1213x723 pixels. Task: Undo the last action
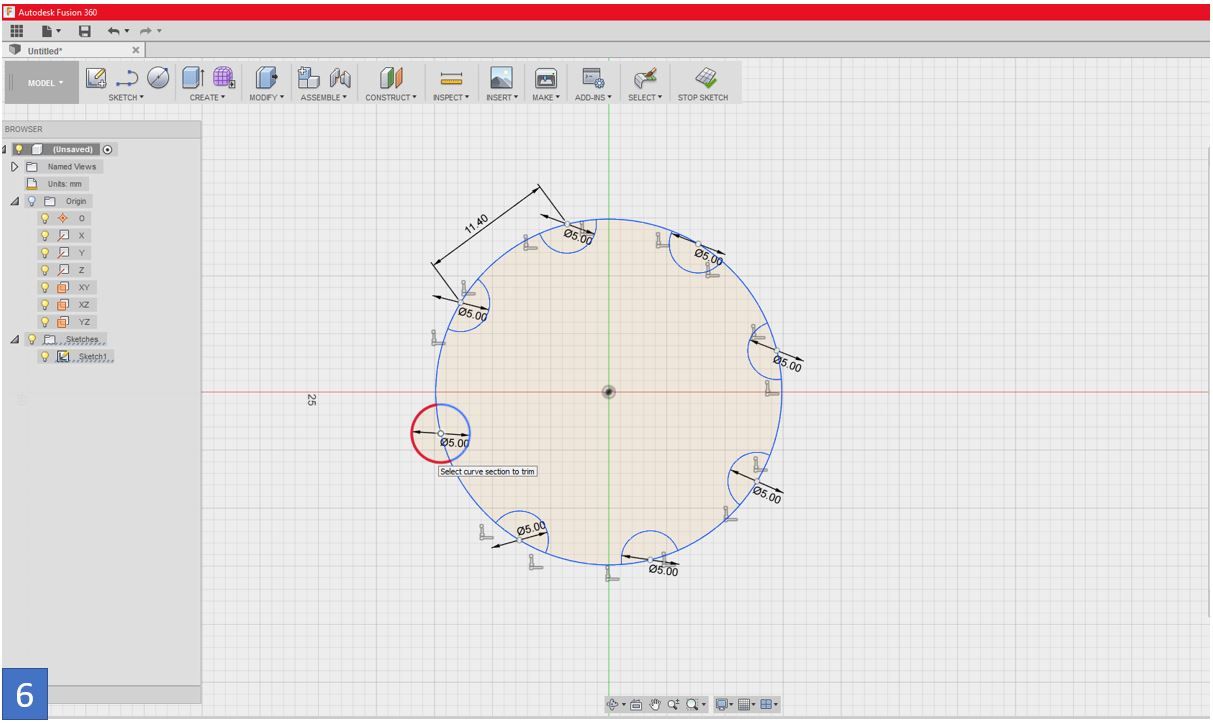pos(113,31)
